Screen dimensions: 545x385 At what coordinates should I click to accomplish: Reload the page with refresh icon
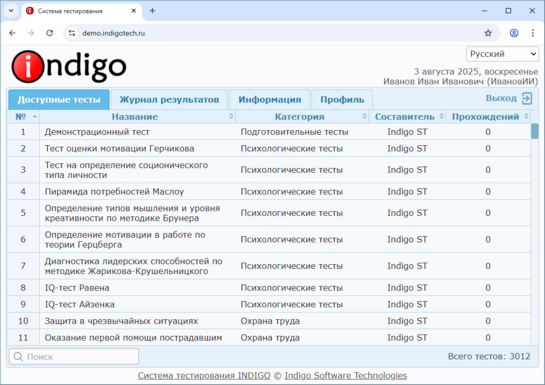[50, 33]
